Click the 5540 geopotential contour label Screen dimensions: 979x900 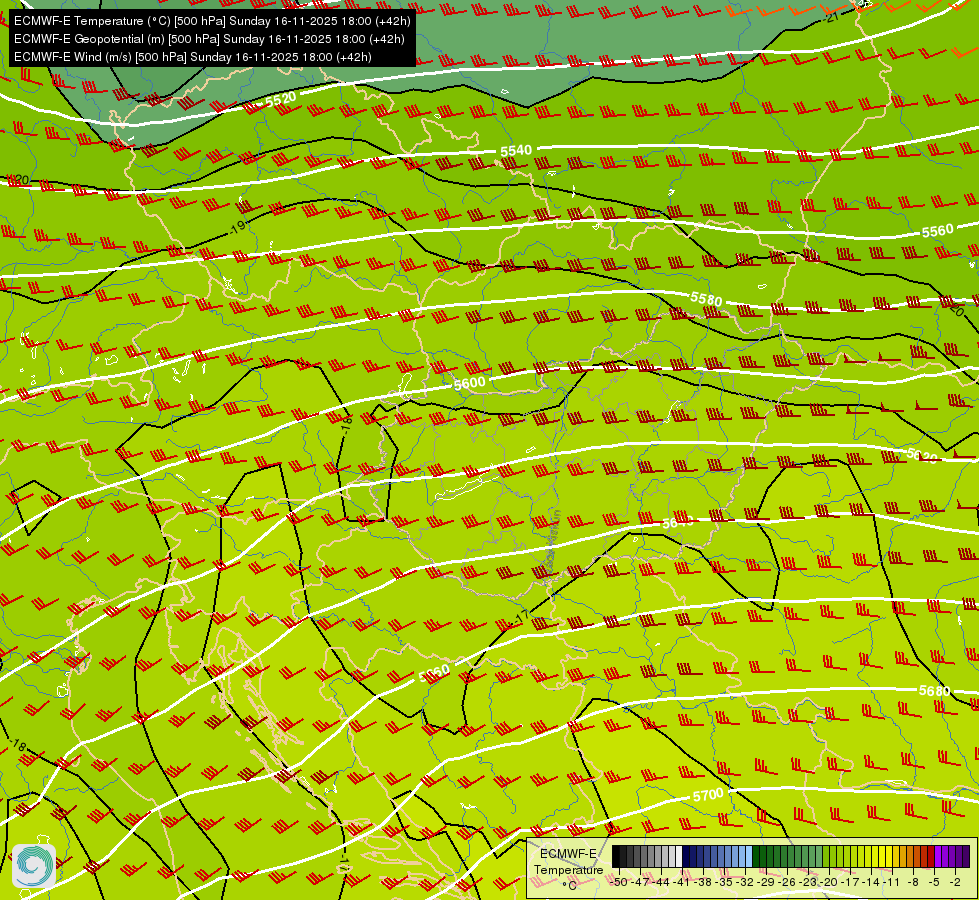516,151
